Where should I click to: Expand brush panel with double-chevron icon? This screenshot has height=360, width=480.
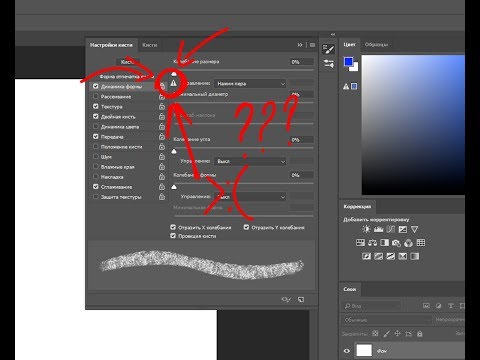pyautogui.click(x=300, y=45)
